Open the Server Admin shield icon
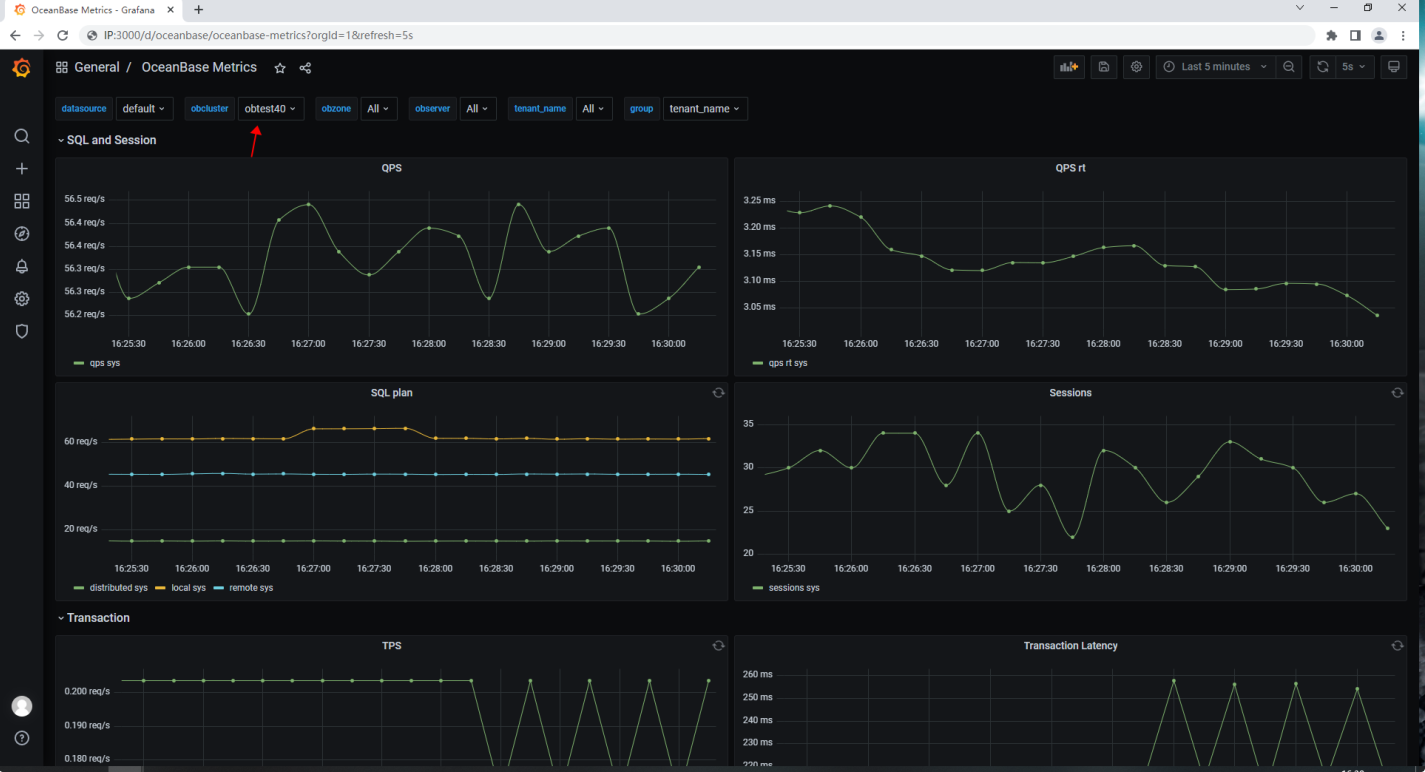The height and width of the screenshot is (772, 1425). coord(22,331)
